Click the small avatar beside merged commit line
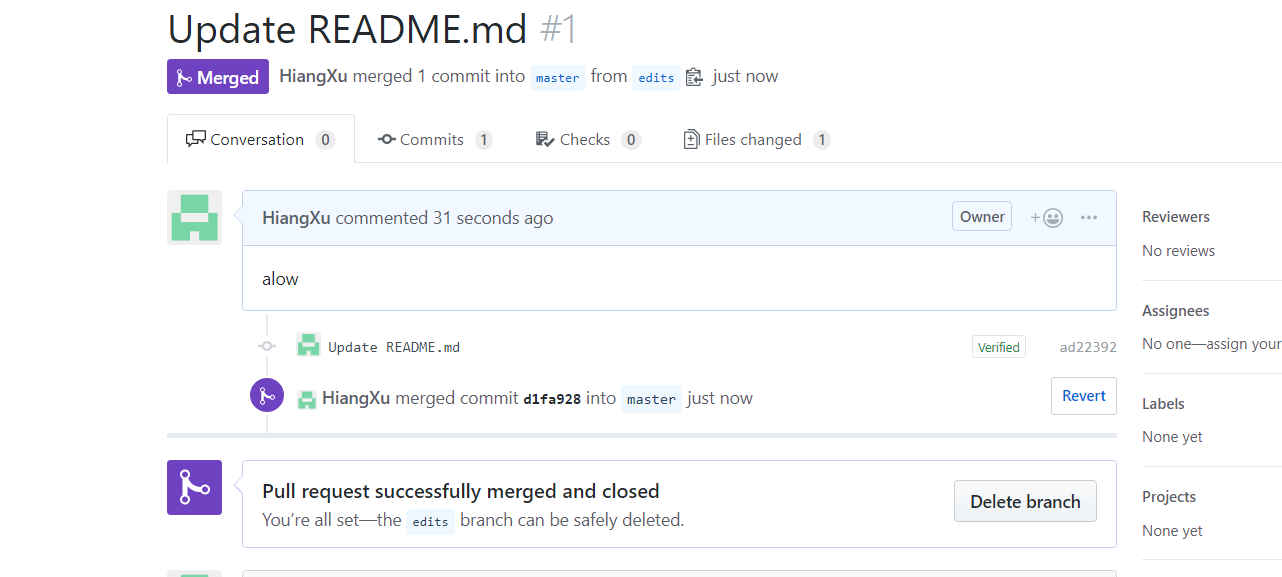 coord(307,398)
